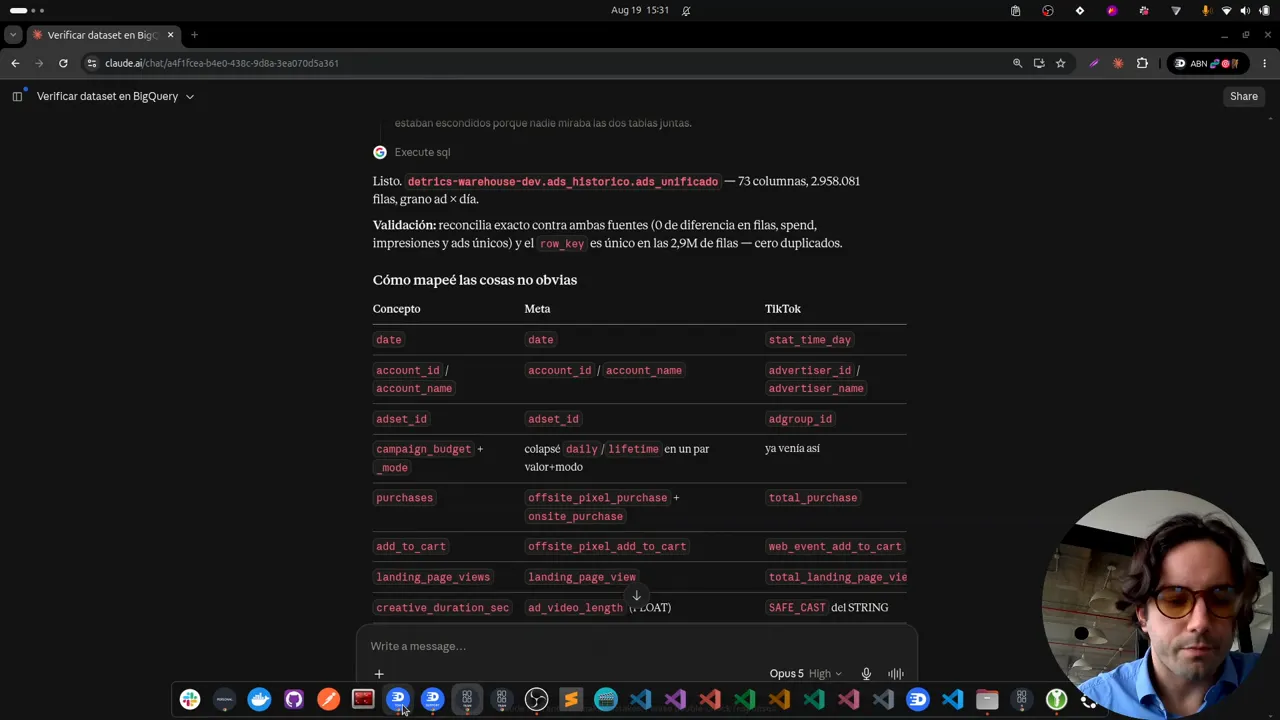Open the green Y app in dock
Screen dimensions: 1280x720
point(1056,700)
